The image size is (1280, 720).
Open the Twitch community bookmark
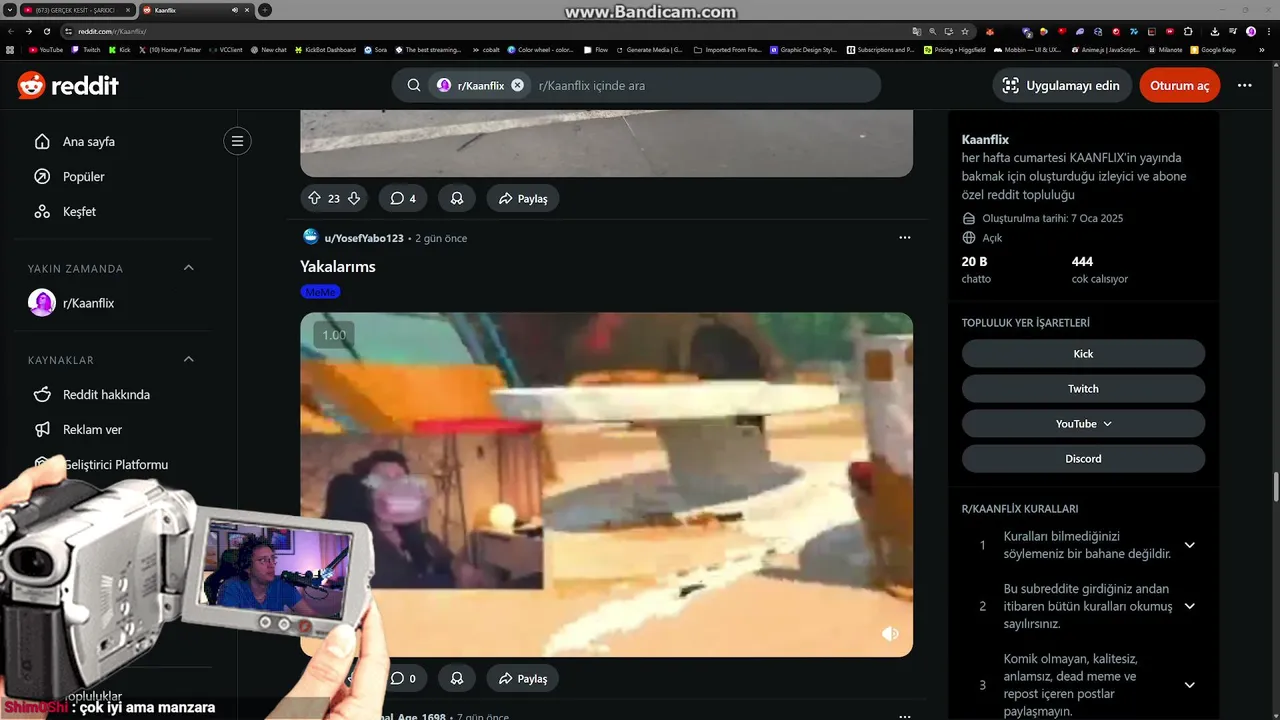point(1083,389)
